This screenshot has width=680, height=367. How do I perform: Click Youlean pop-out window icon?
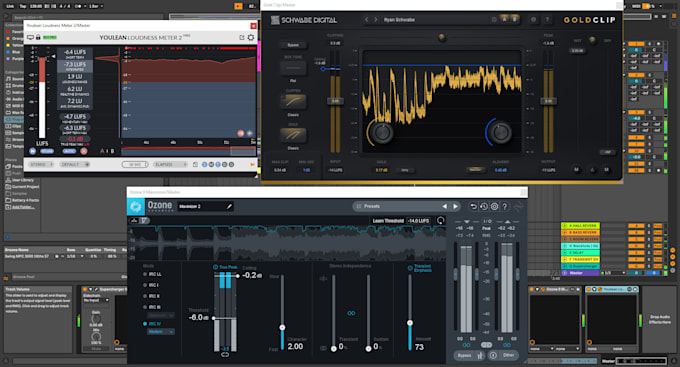(x=242, y=38)
